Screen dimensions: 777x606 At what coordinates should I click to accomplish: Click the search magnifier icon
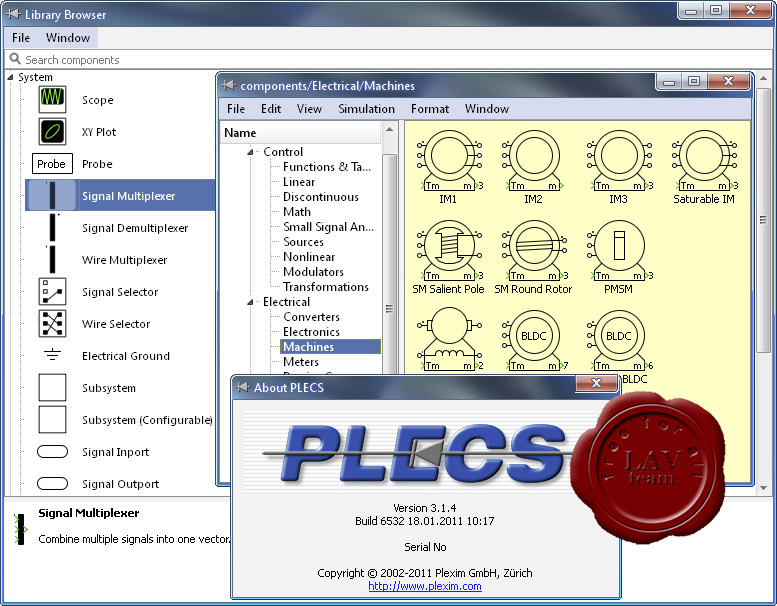coord(15,59)
